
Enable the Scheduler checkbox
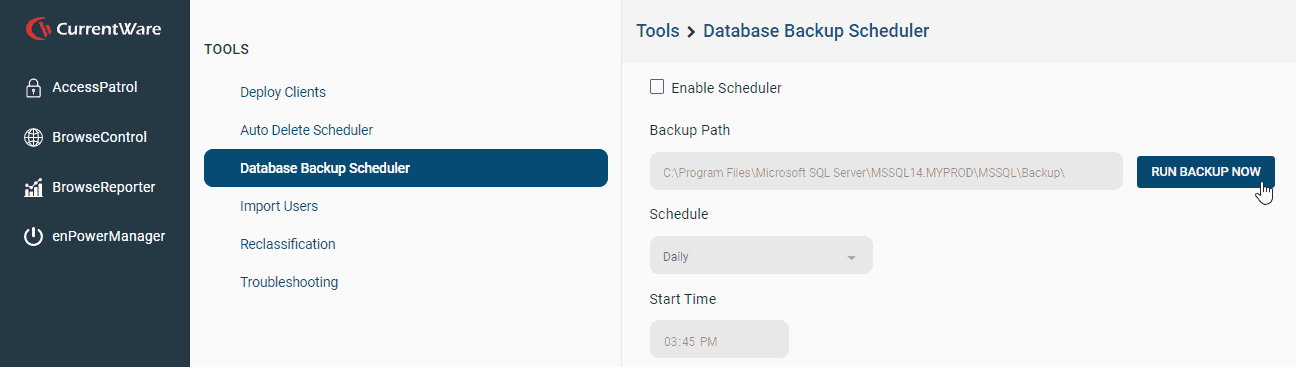(657, 87)
